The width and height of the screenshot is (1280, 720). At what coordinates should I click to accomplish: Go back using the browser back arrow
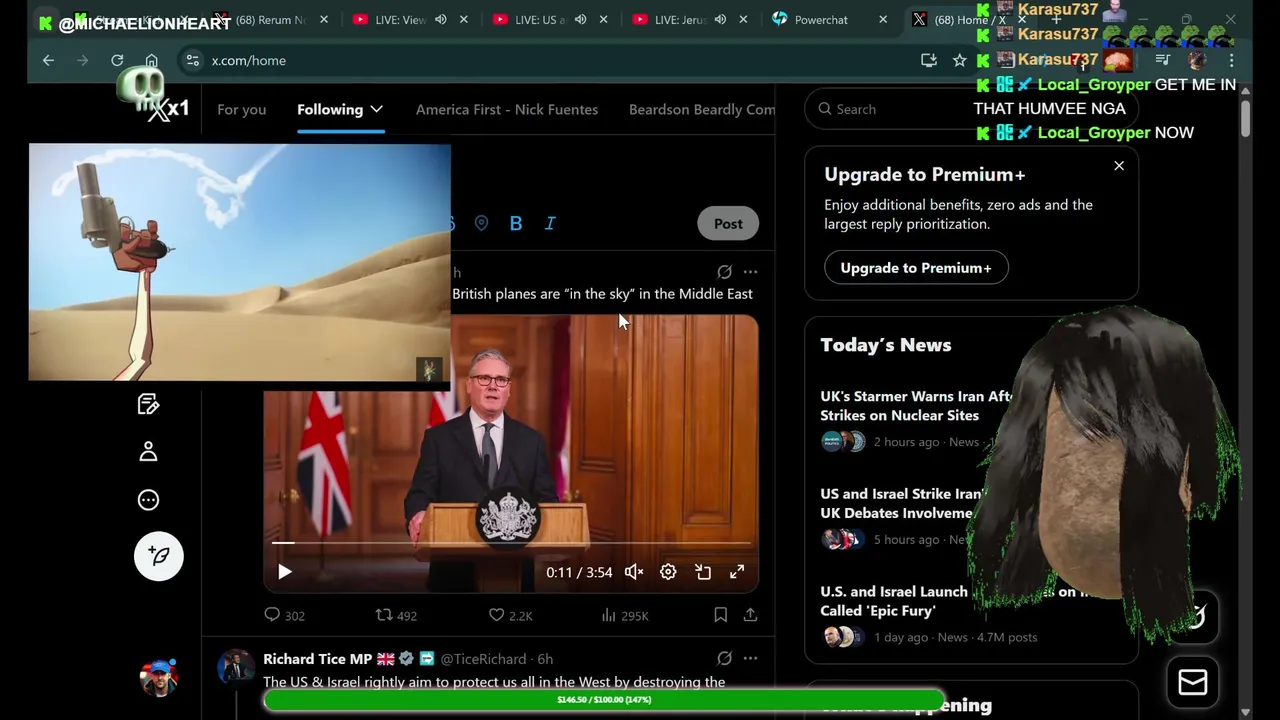(x=48, y=61)
